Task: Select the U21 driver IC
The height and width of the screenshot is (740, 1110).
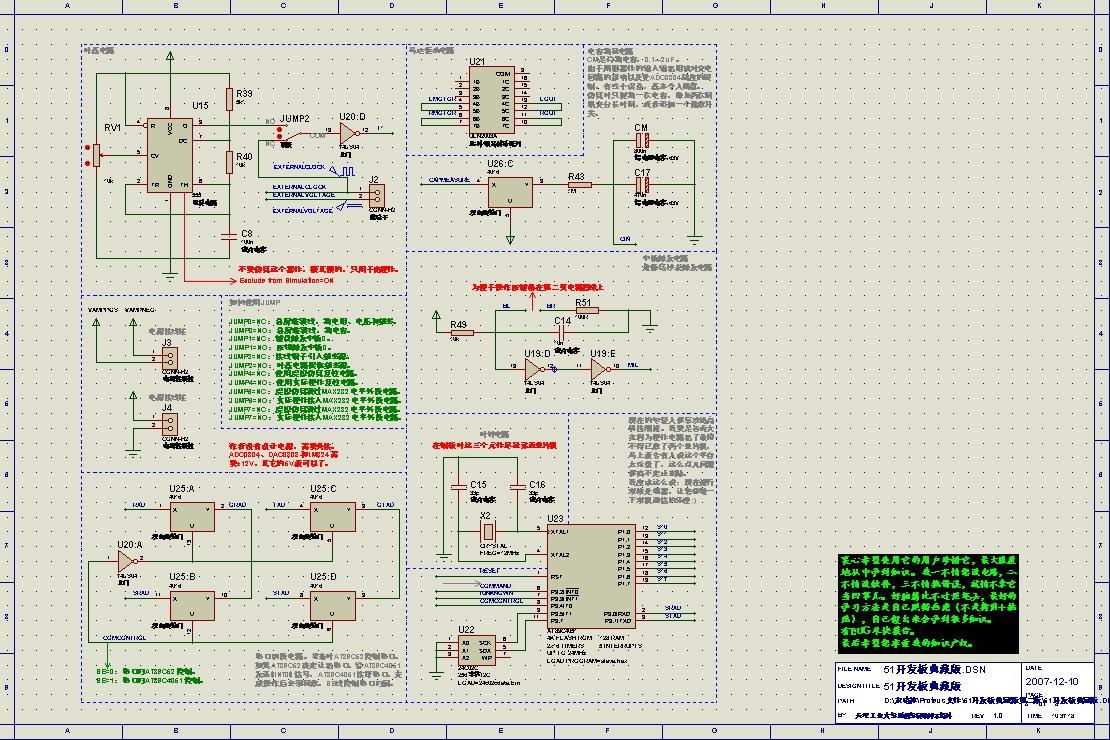Action: [x=491, y=100]
